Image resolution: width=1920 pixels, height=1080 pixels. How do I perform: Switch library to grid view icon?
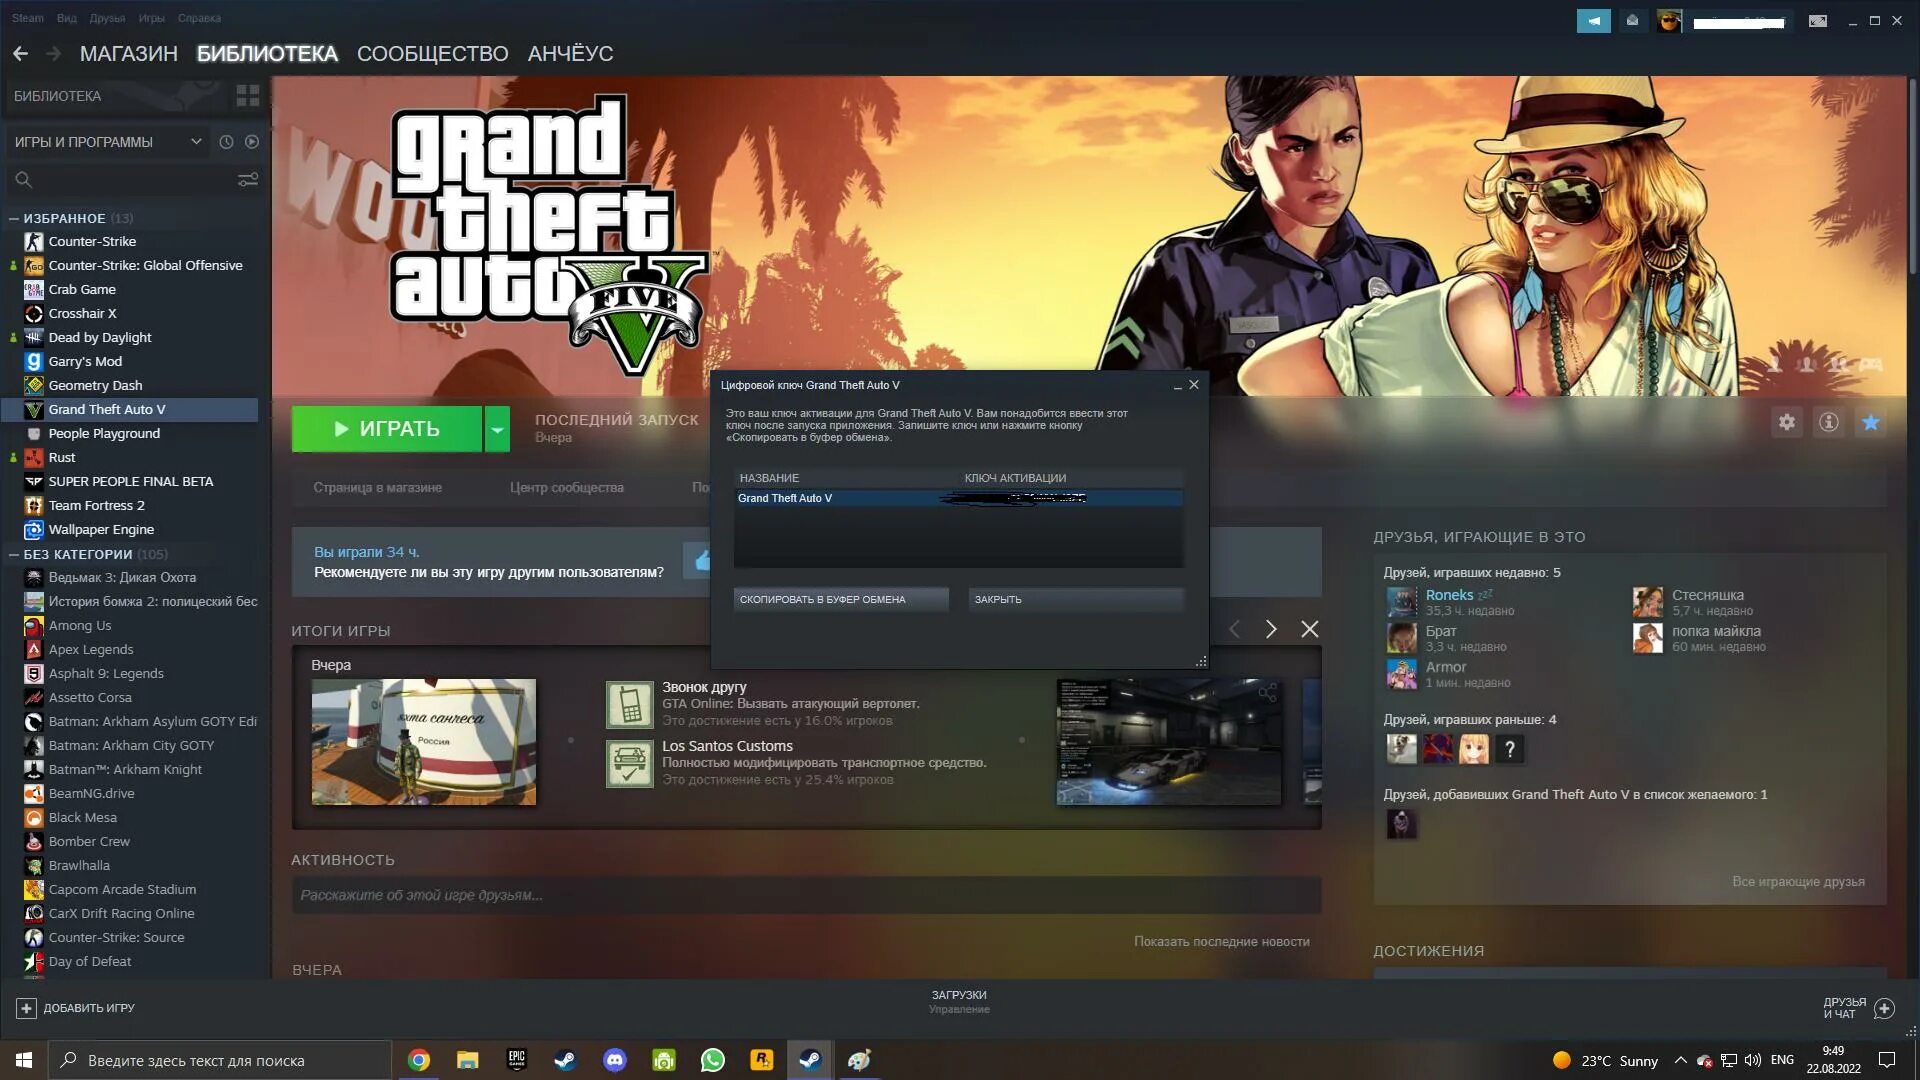[247, 96]
